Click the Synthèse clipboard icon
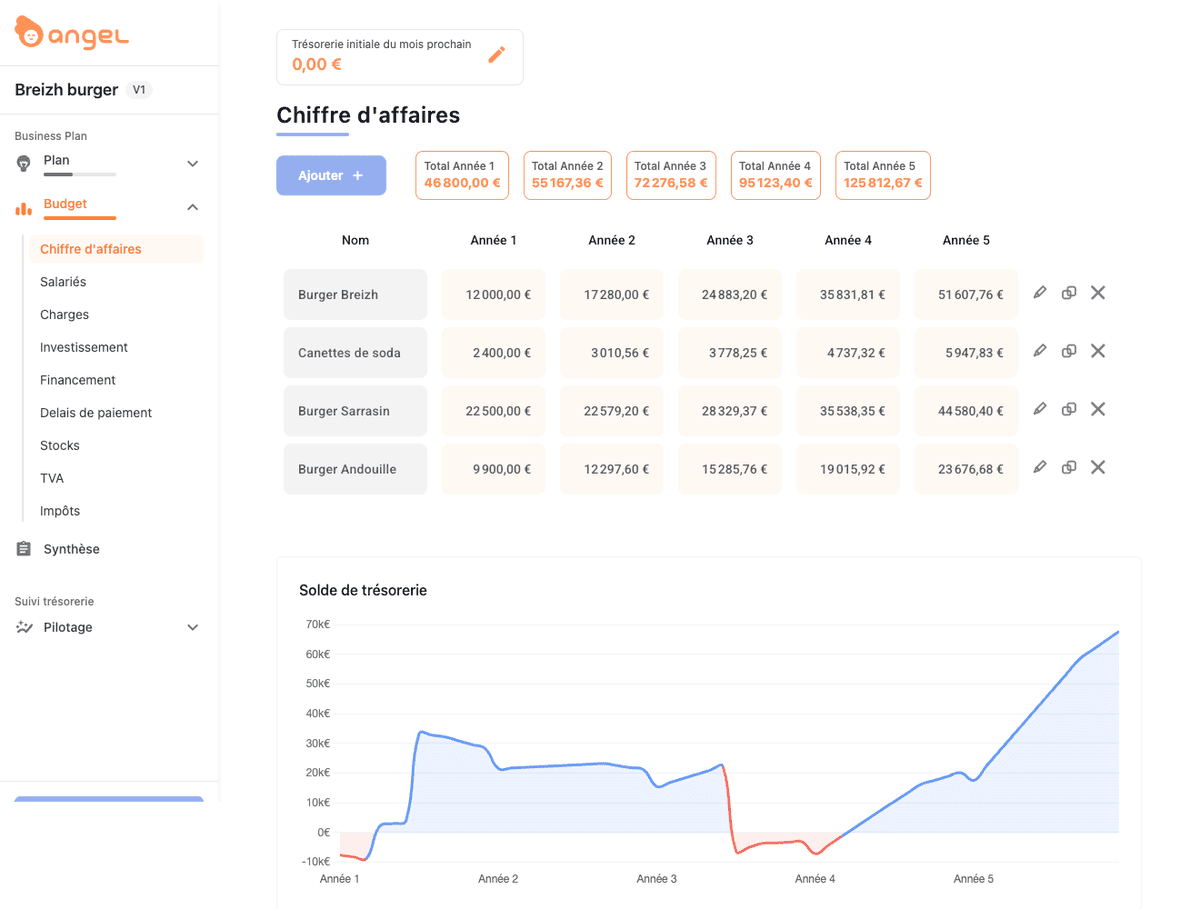 click(24, 549)
